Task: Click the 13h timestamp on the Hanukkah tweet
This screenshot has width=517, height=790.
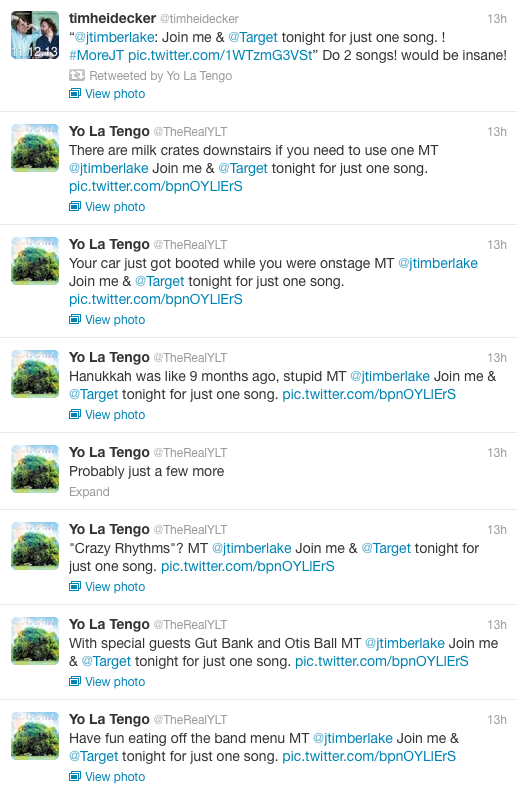Action: point(497,358)
